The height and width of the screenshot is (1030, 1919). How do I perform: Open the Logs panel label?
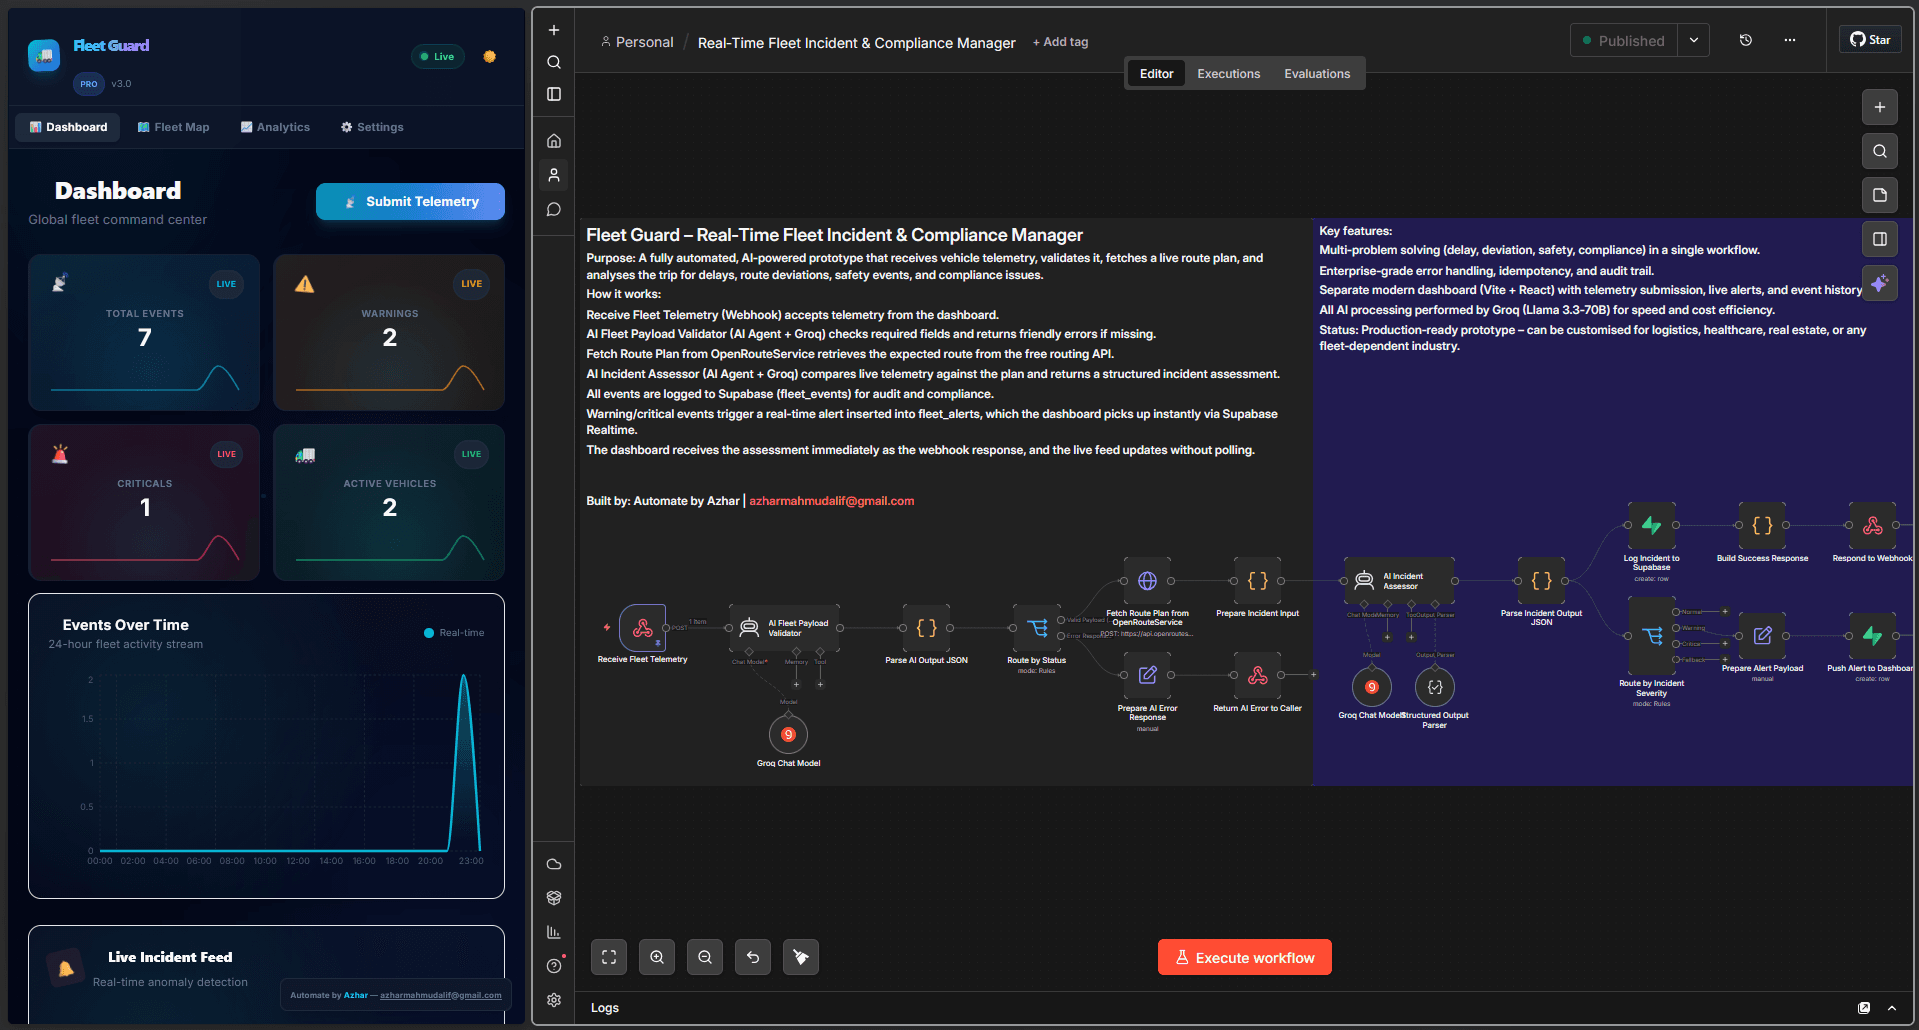coord(605,1008)
